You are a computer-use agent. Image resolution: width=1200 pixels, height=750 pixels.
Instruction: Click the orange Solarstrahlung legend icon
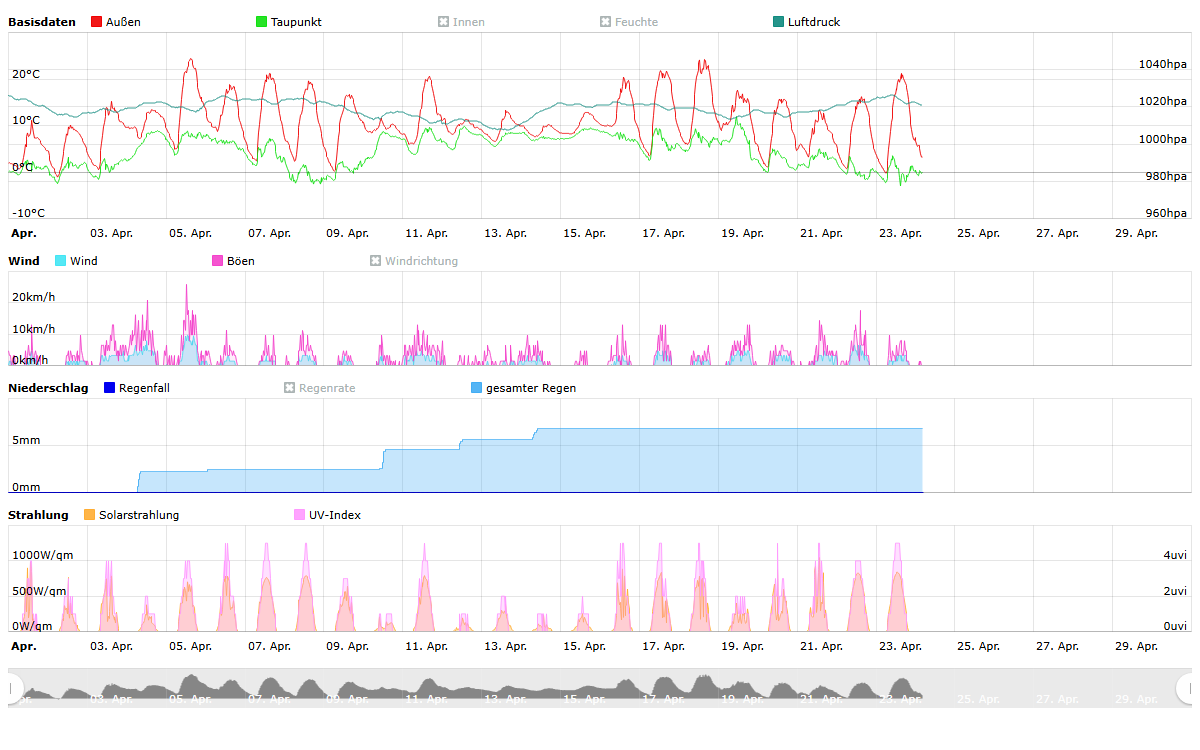pyautogui.click(x=90, y=515)
